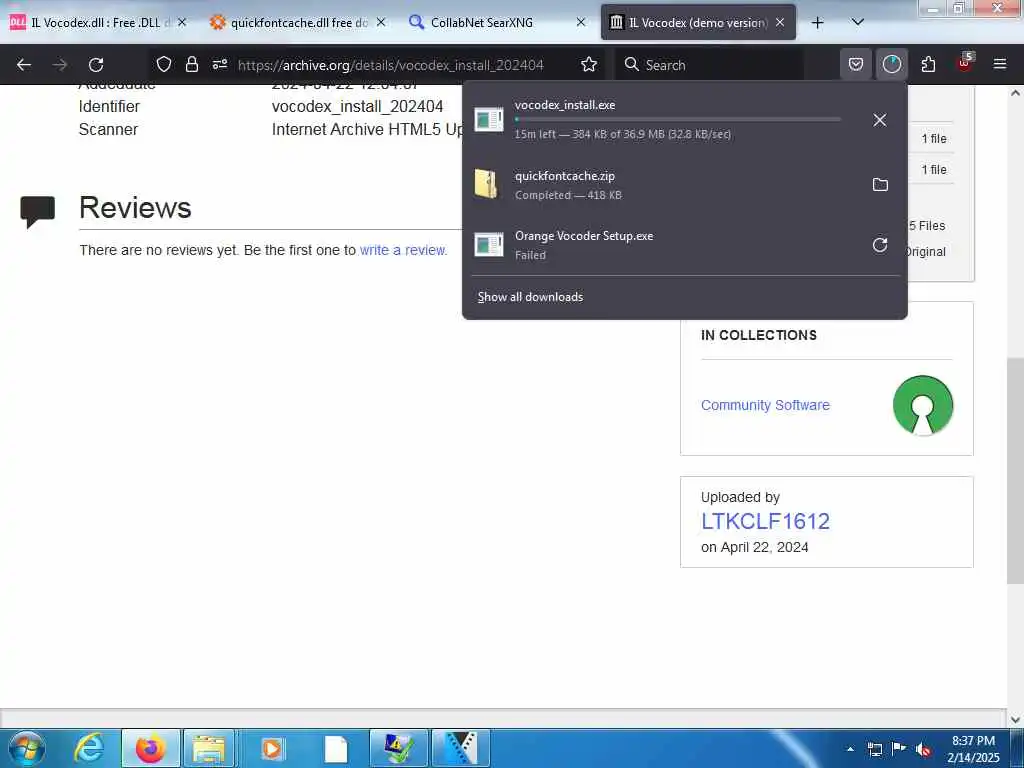Select 'vocodex_install_202404' identifier text
Viewport: 1024px width, 768px height.
357,106
